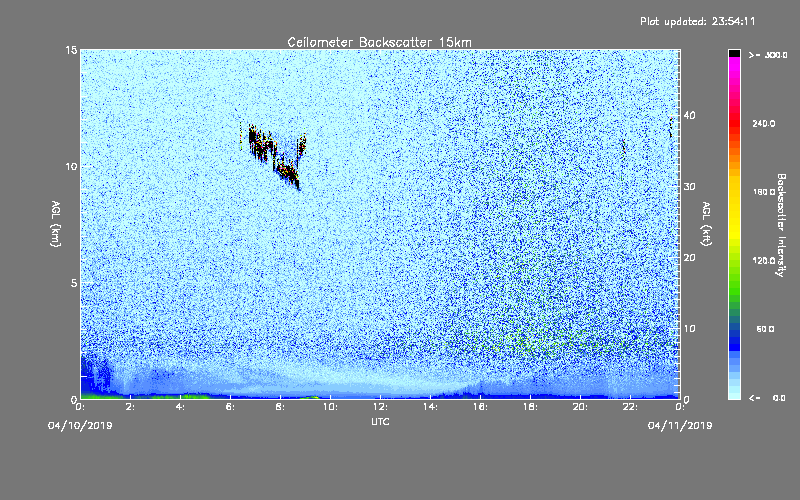Click the 40 kft tick label on the right axis
Image resolution: width=800 pixels, height=500 pixels.
[x=689, y=115]
